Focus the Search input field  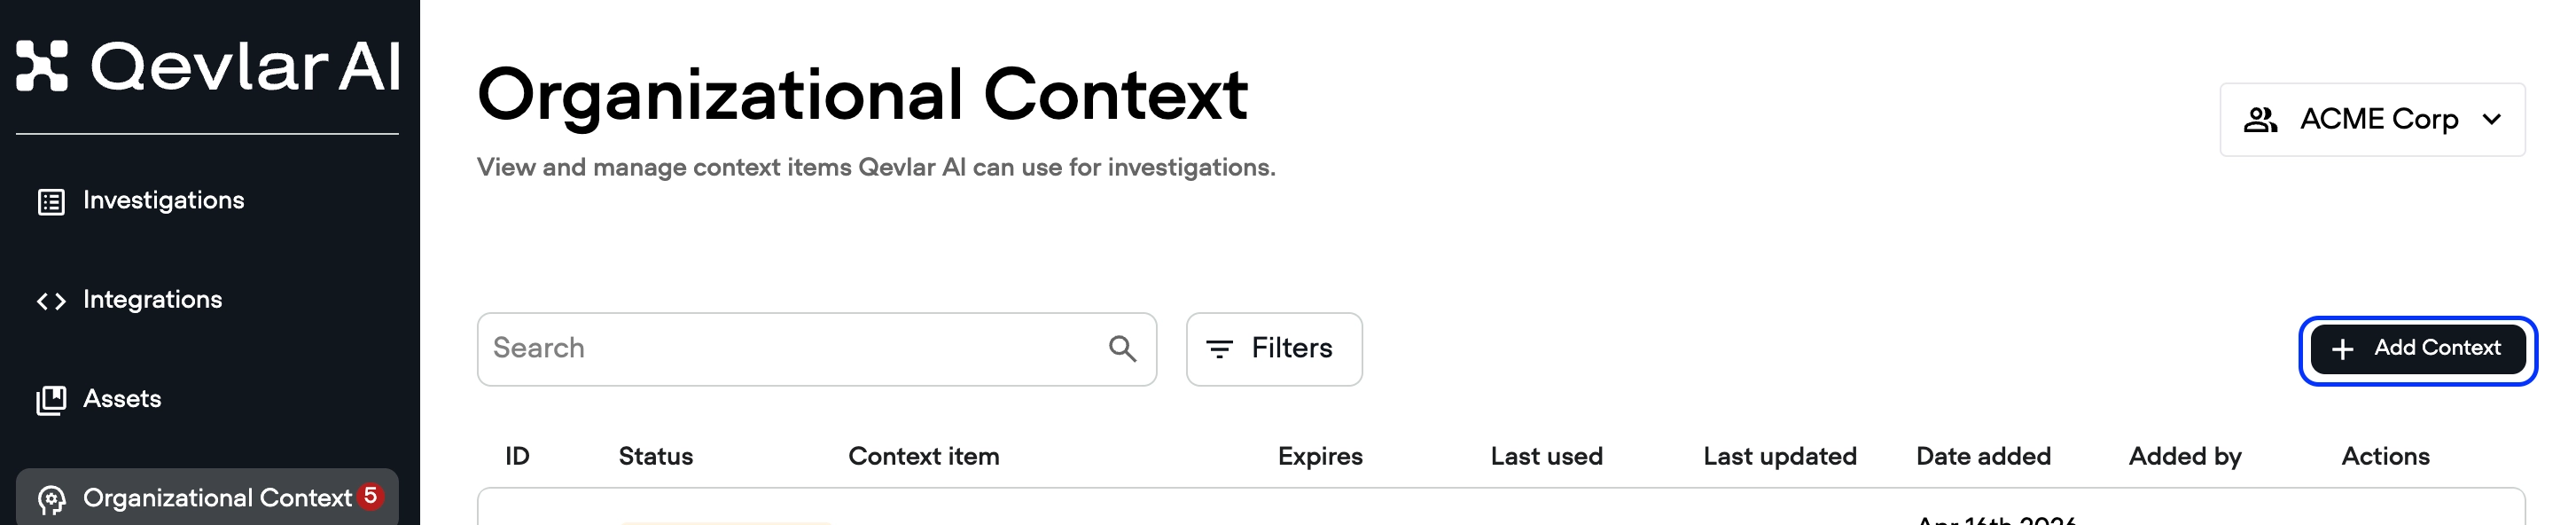pyautogui.click(x=790, y=349)
